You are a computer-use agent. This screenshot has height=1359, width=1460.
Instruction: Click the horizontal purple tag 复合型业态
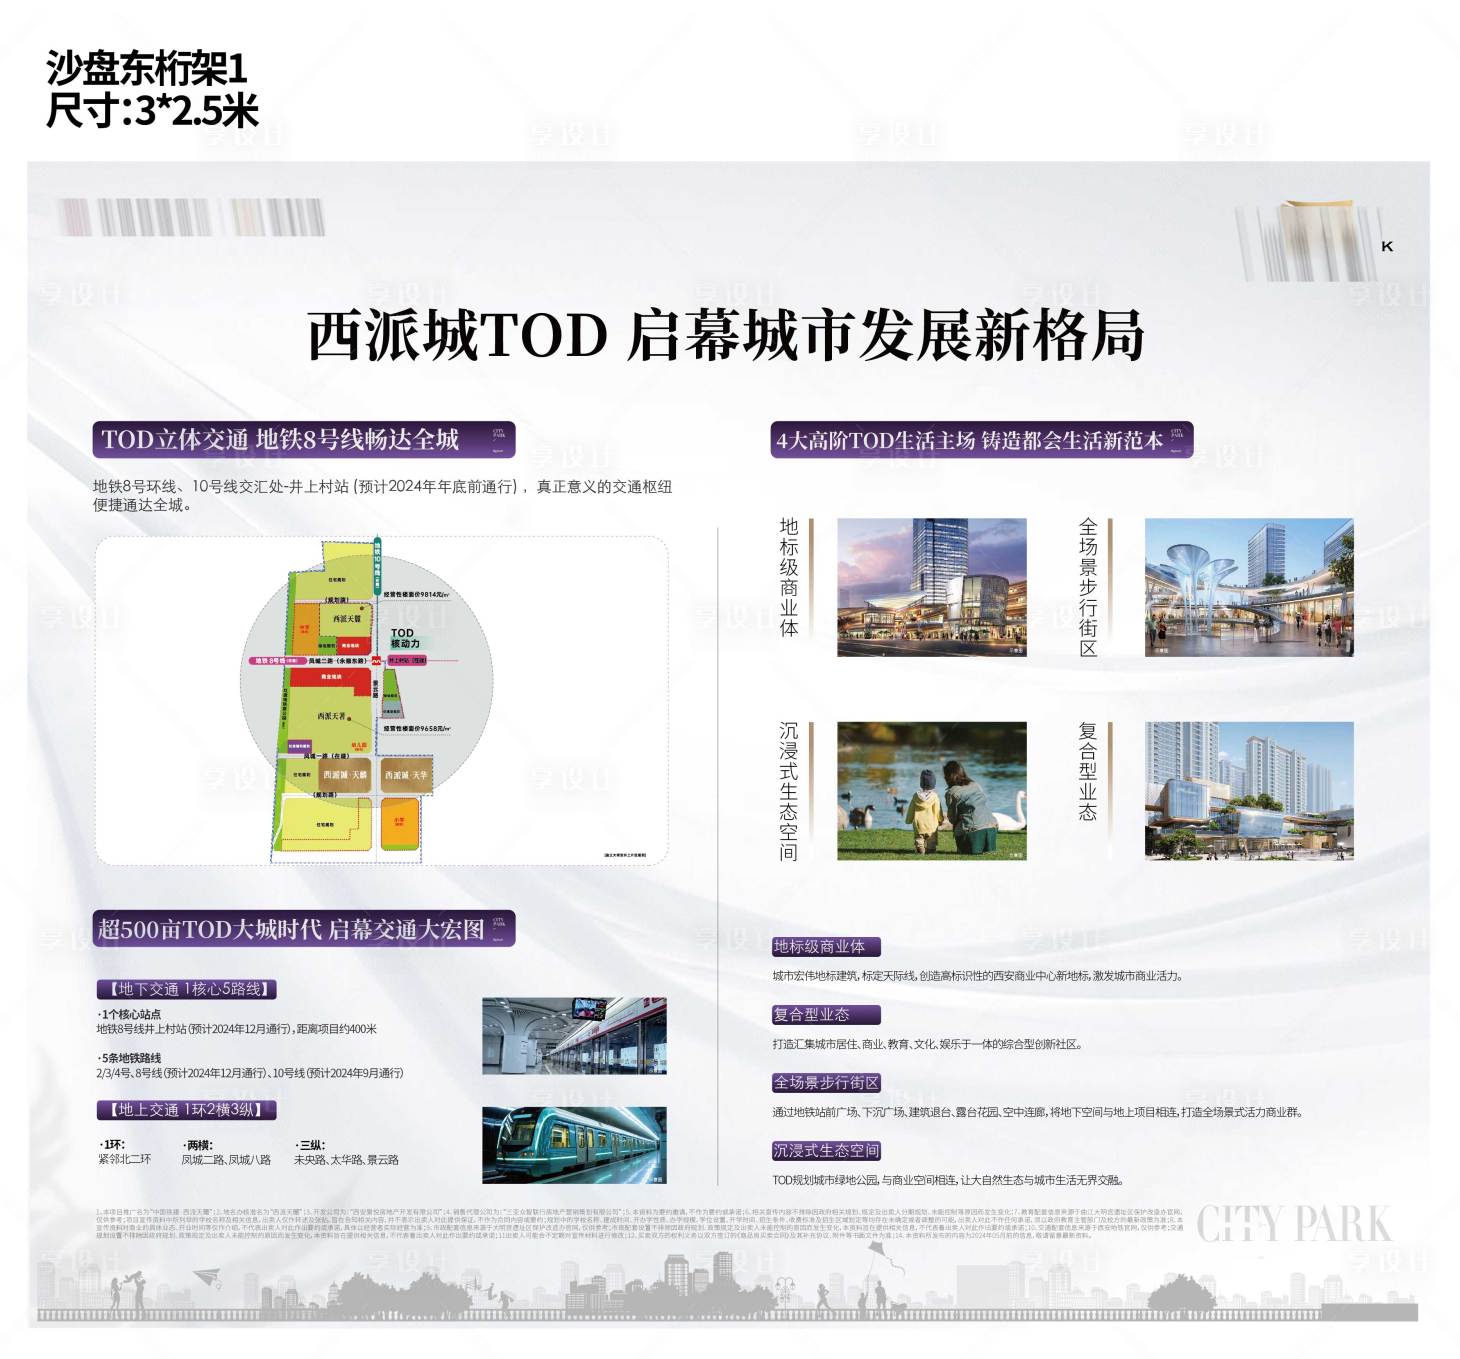pos(826,1014)
